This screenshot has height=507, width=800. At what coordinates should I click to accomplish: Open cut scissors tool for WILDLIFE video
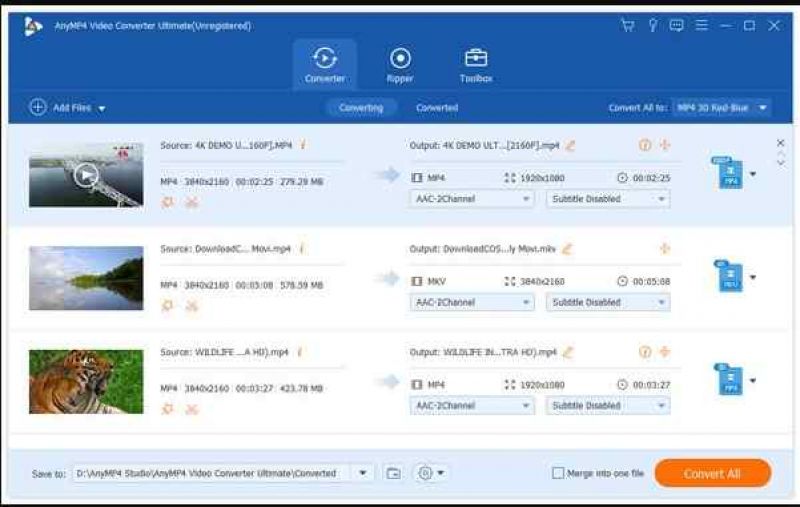pyautogui.click(x=191, y=409)
